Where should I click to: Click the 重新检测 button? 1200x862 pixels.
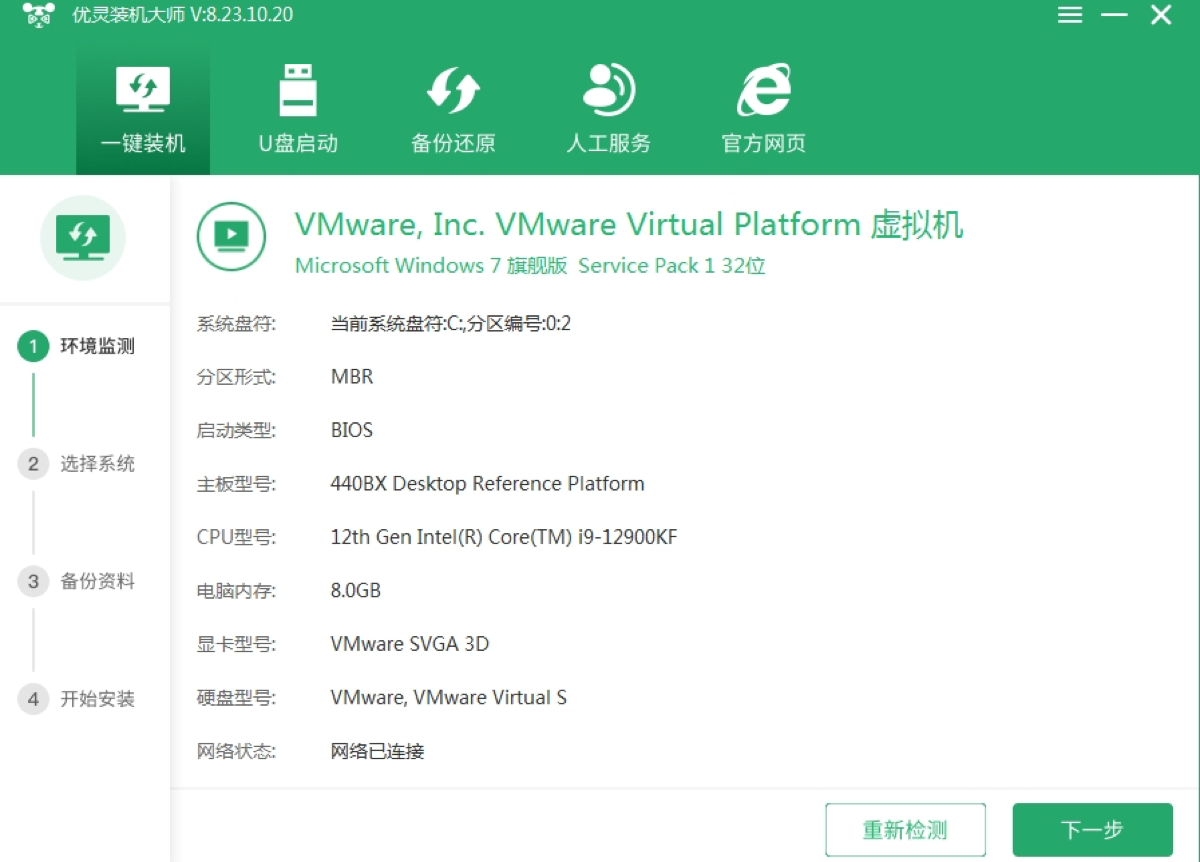point(905,830)
